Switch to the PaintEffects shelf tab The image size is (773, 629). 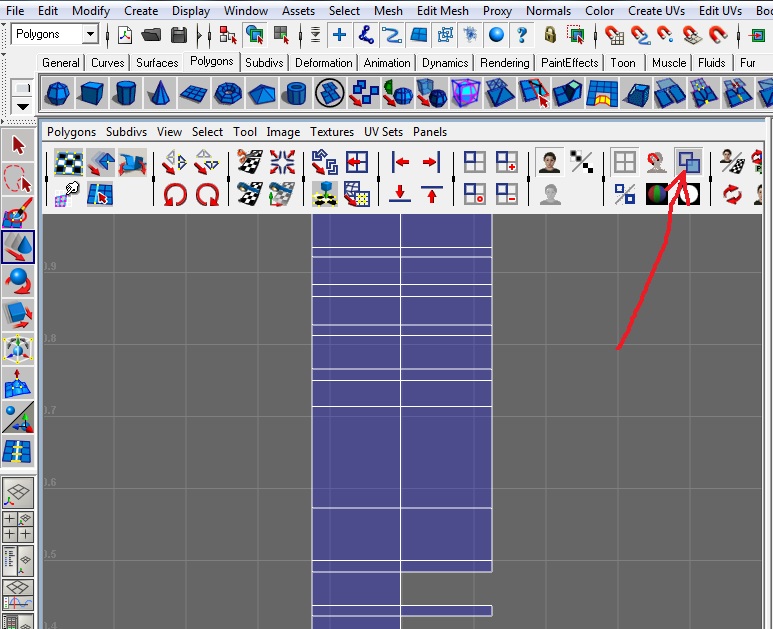click(569, 63)
